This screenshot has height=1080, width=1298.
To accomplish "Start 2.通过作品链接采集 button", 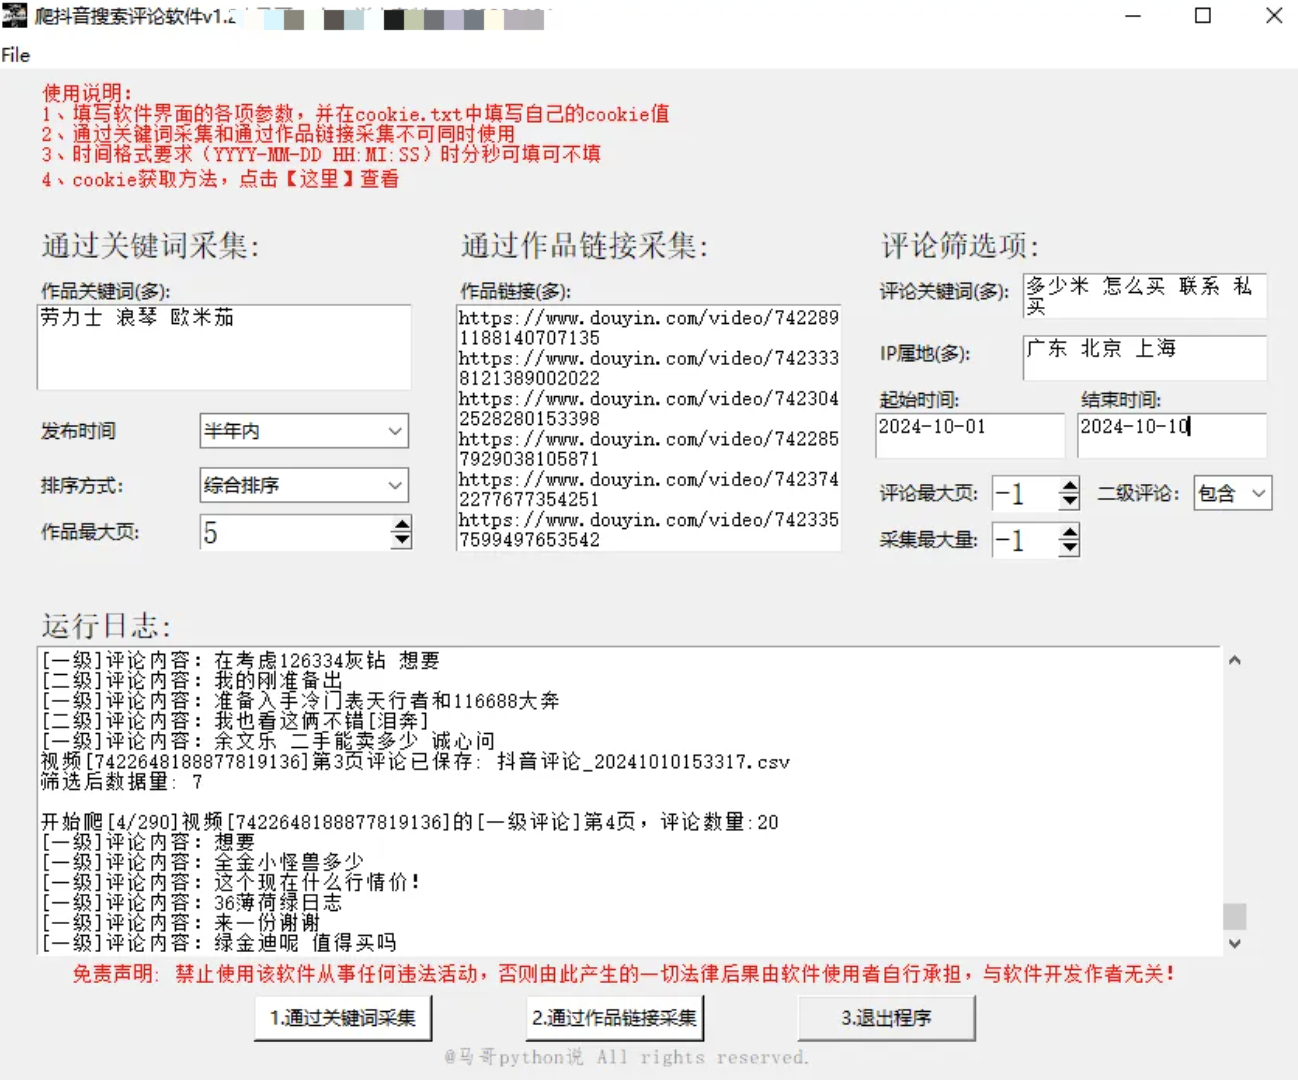I will point(614,1018).
